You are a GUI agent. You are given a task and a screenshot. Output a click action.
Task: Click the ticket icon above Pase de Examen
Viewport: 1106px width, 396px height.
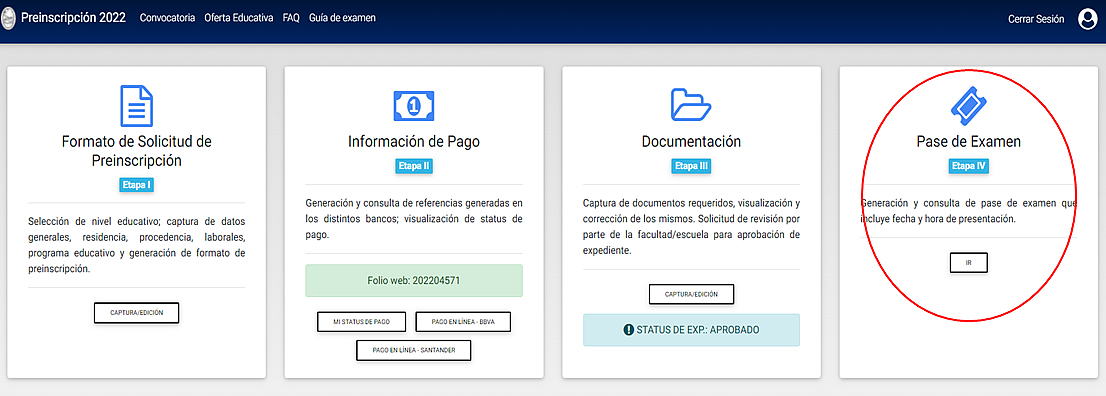(968, 107)
